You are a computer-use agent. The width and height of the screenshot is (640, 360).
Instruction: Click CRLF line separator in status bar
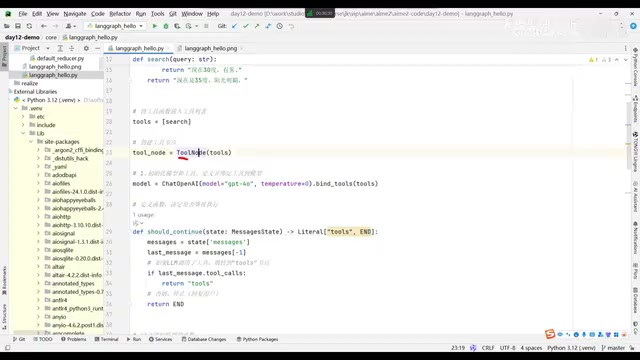click(488, 348)
